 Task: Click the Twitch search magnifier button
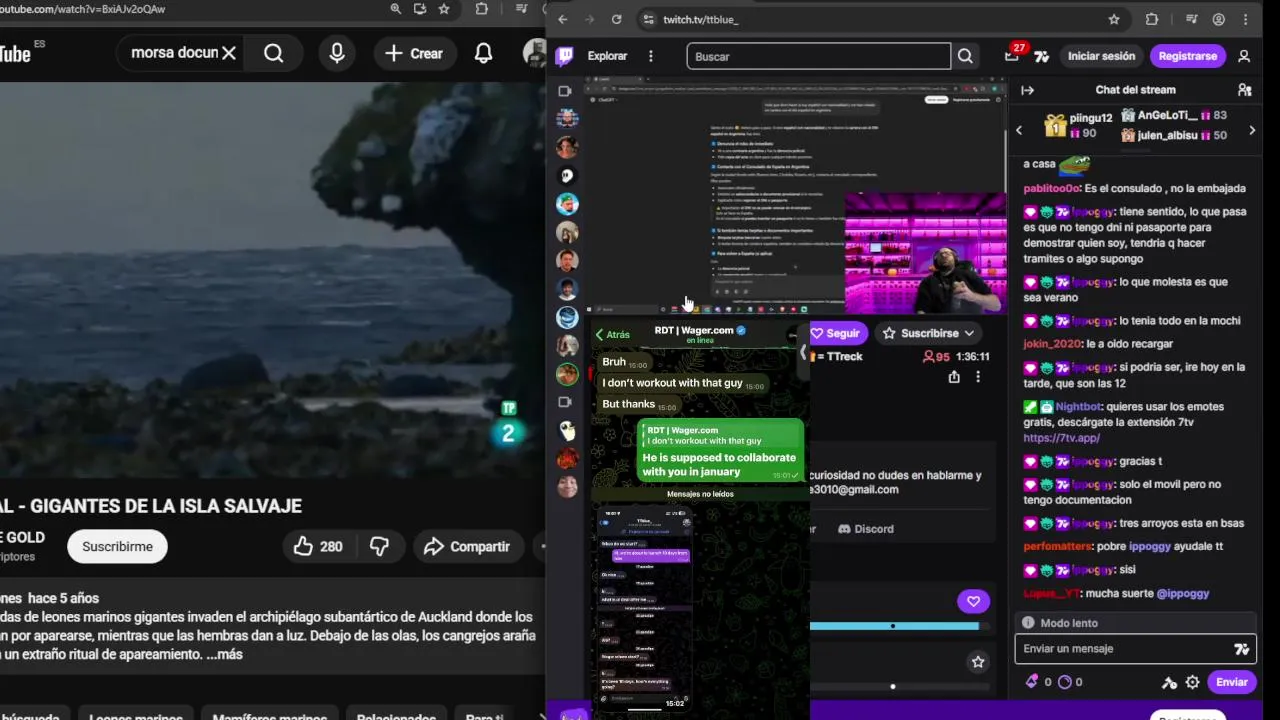pos(965,56)
